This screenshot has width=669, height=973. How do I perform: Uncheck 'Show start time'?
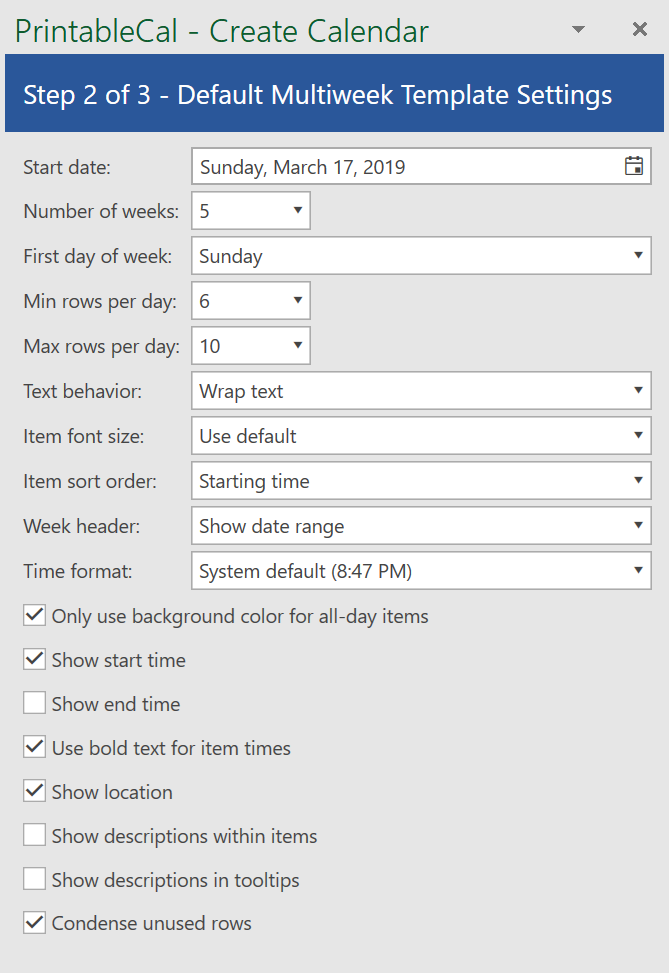[x=34, y=659]
